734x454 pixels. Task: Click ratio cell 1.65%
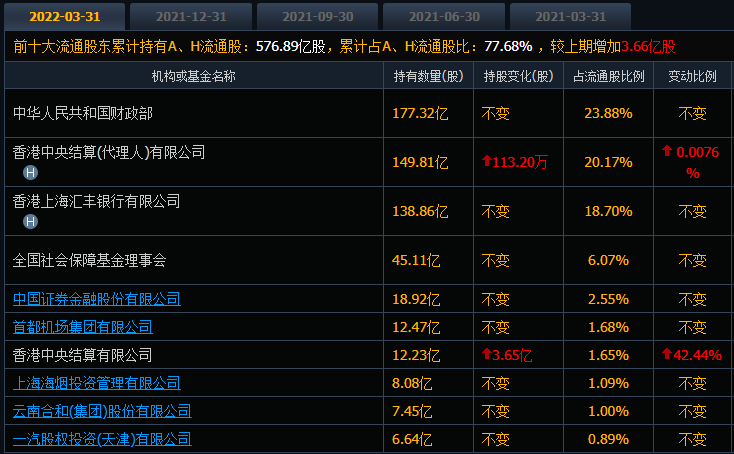[608, 355]
